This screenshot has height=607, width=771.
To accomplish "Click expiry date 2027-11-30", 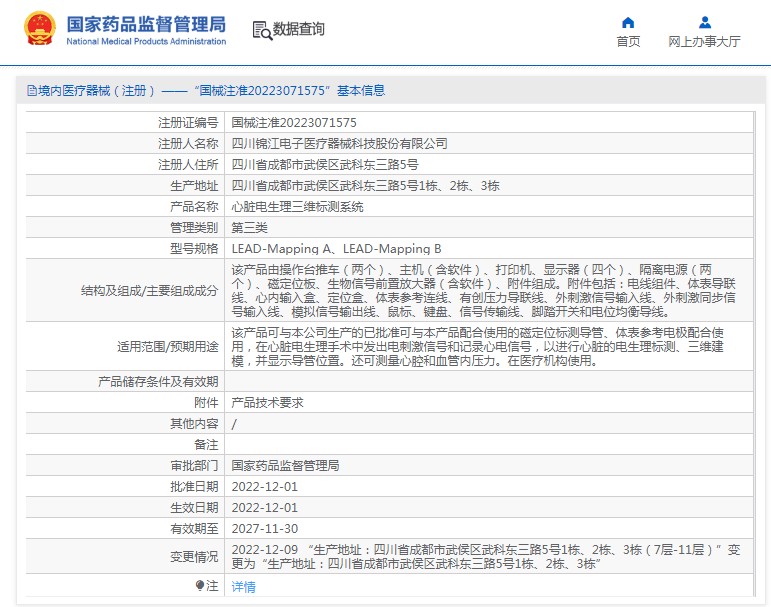I will tap(265, 528).
